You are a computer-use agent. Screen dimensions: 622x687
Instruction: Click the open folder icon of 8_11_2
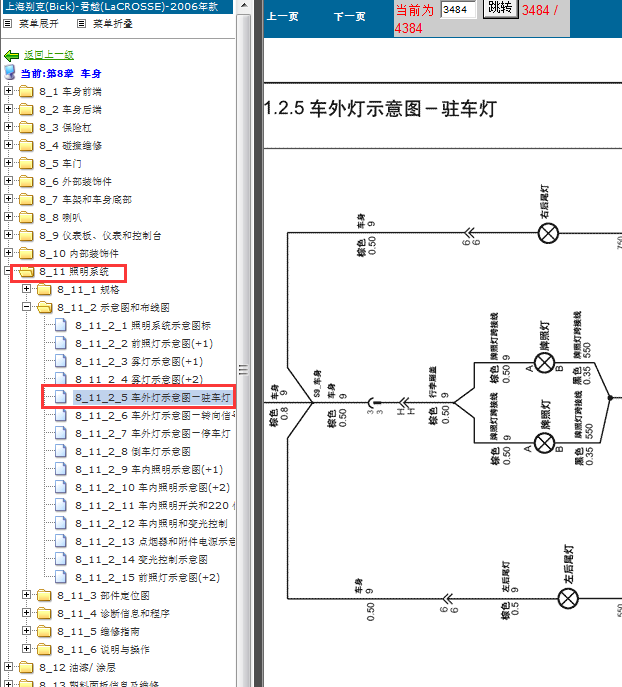point(45,308)
